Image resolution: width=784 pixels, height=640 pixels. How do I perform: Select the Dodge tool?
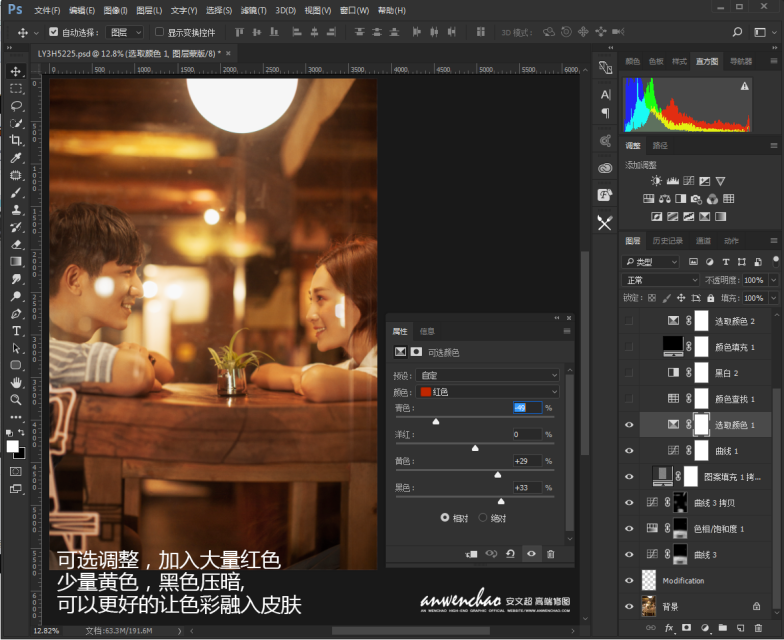(16, 296)
